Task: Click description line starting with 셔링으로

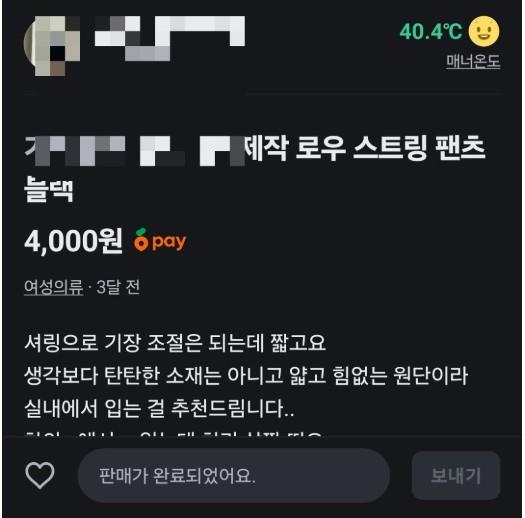Action: click(x=175, y=343)
